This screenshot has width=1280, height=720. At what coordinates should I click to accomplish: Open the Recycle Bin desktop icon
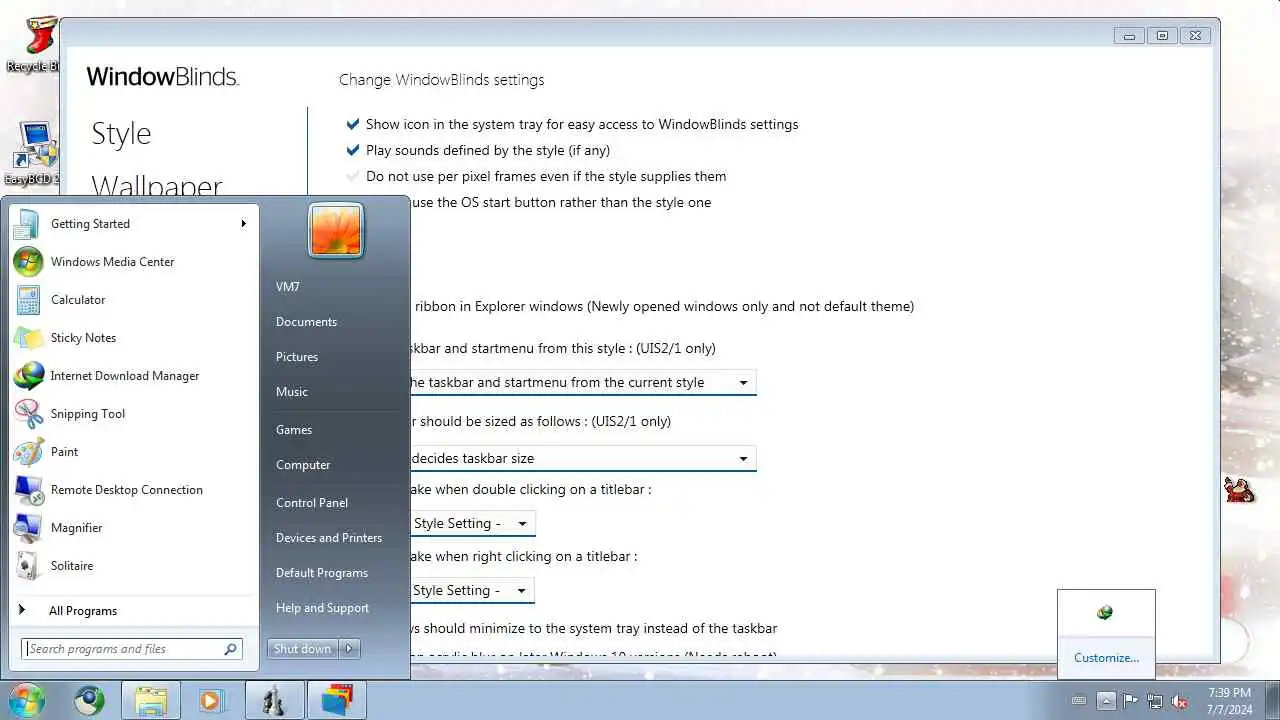[x=38, y=44]
